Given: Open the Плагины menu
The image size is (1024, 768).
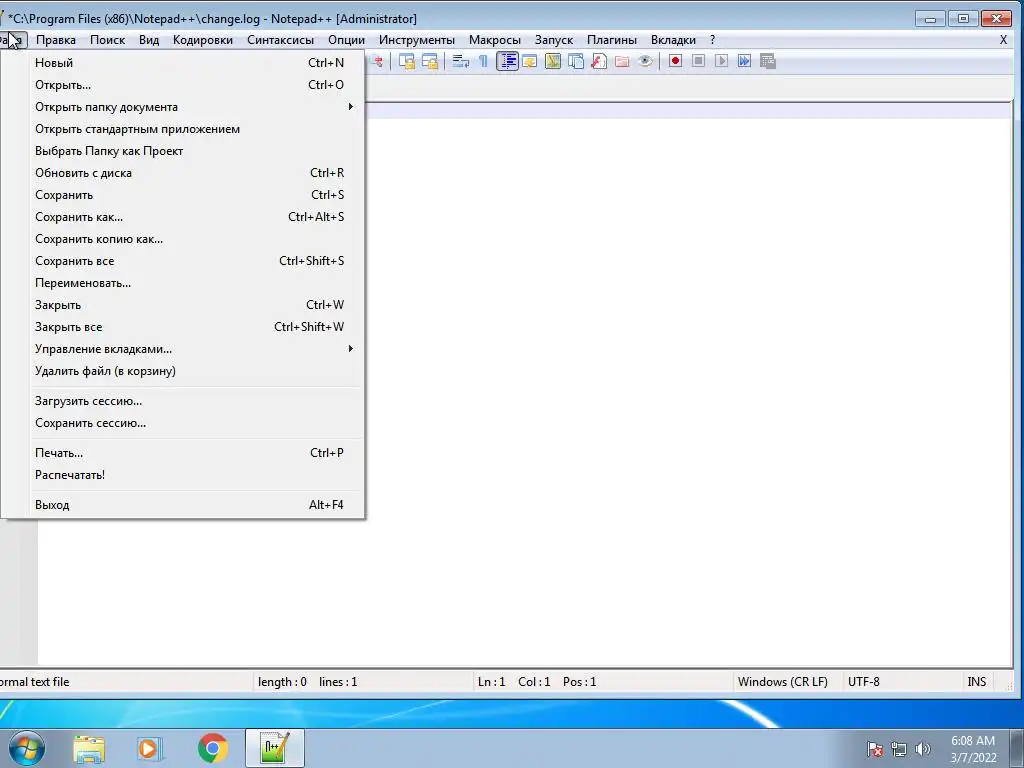Looking at the screenshot, I should click(611, 40).
